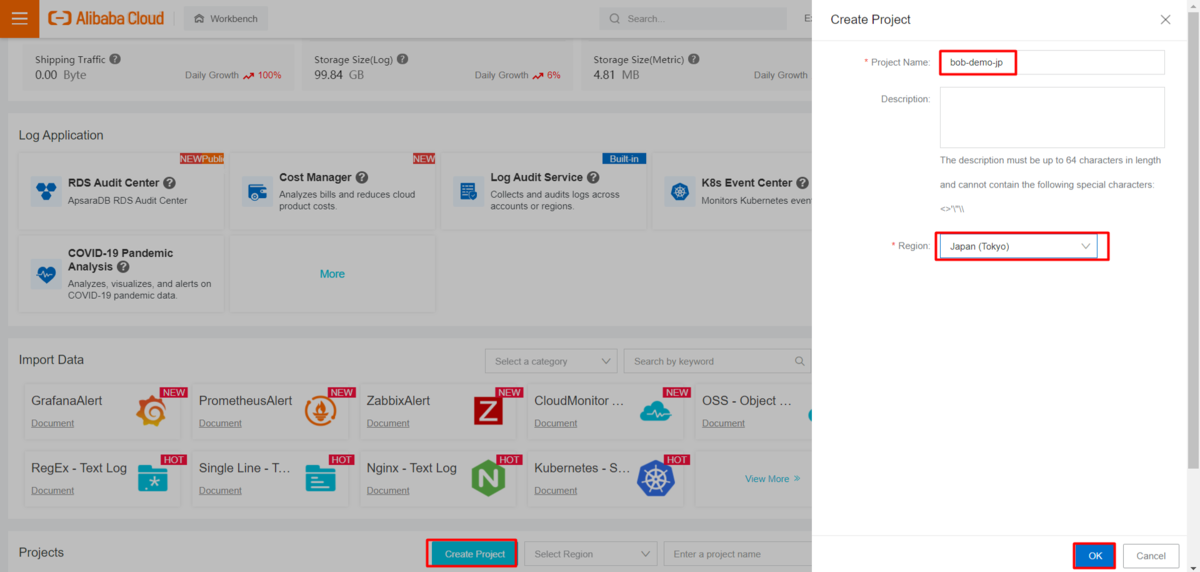The width and height of the screenshot is (1200, 572).
Task: Click help icon next to Shipping Traffic
Action: click(x=115, y=59)
